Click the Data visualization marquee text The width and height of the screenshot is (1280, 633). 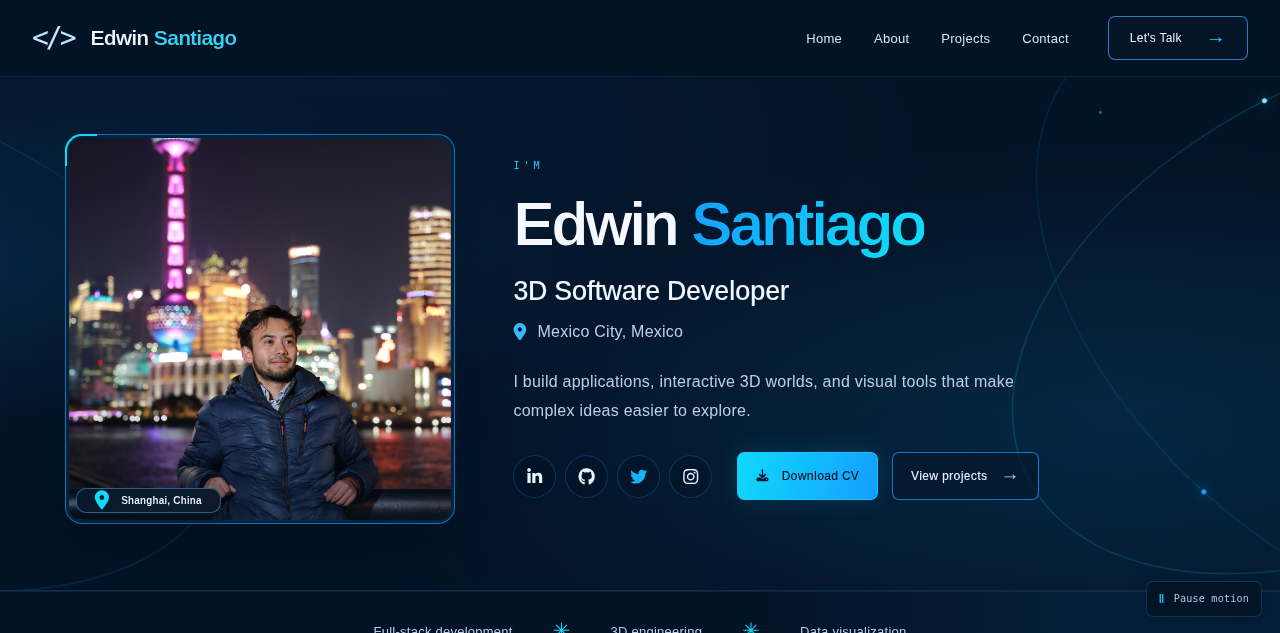tap(853, 630)
